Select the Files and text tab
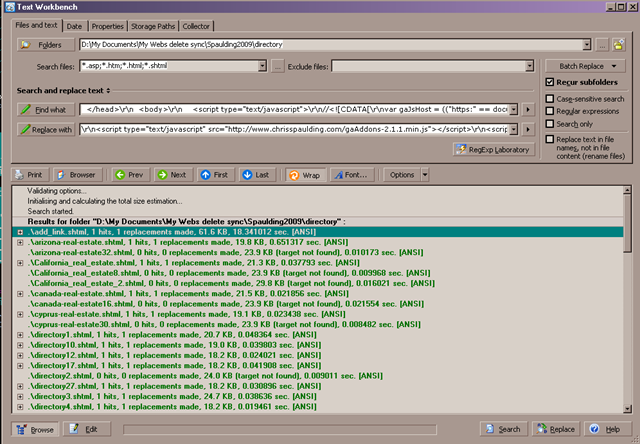This screenshot has height=444, width=640. click(36, 25)
